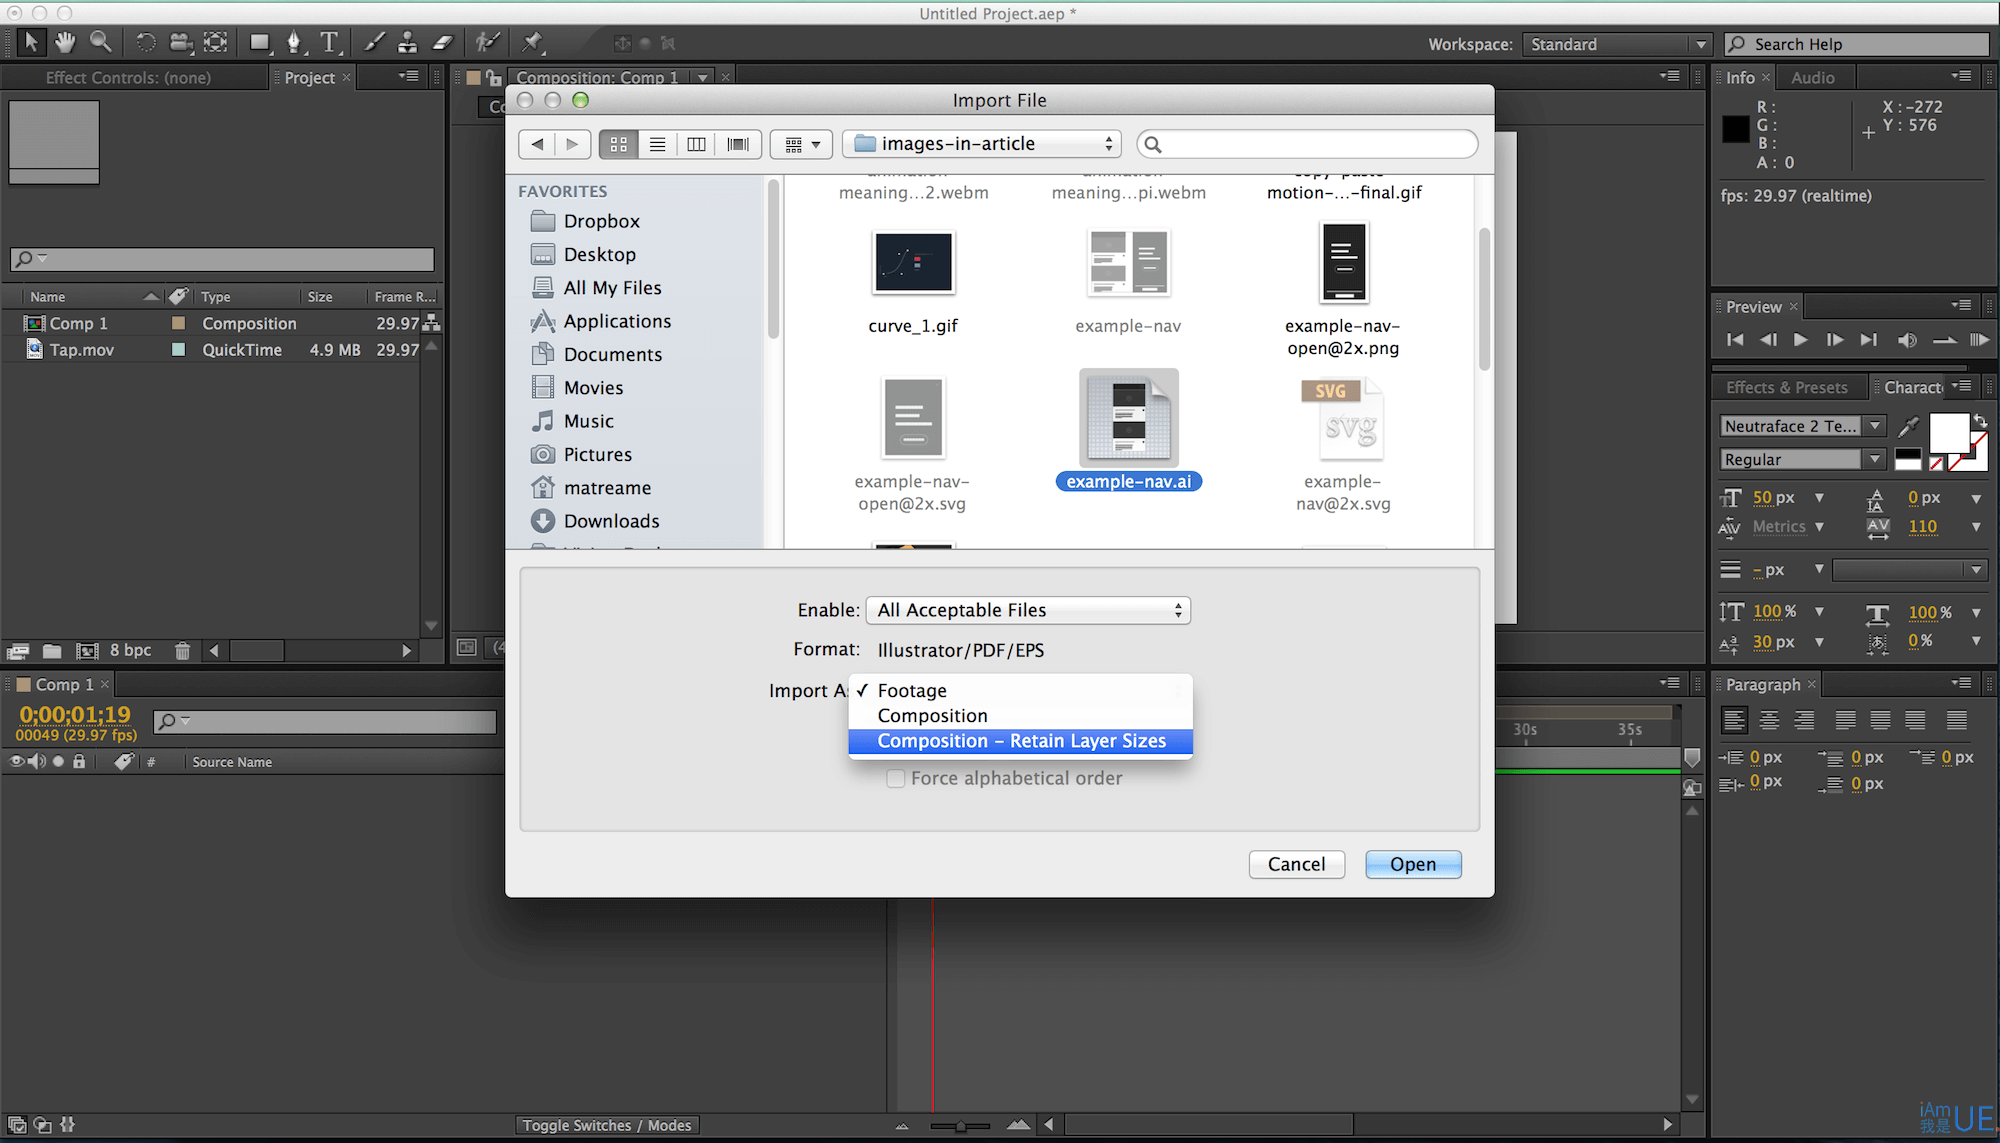Click white fill color swatch in Character

coord(1948,434)
